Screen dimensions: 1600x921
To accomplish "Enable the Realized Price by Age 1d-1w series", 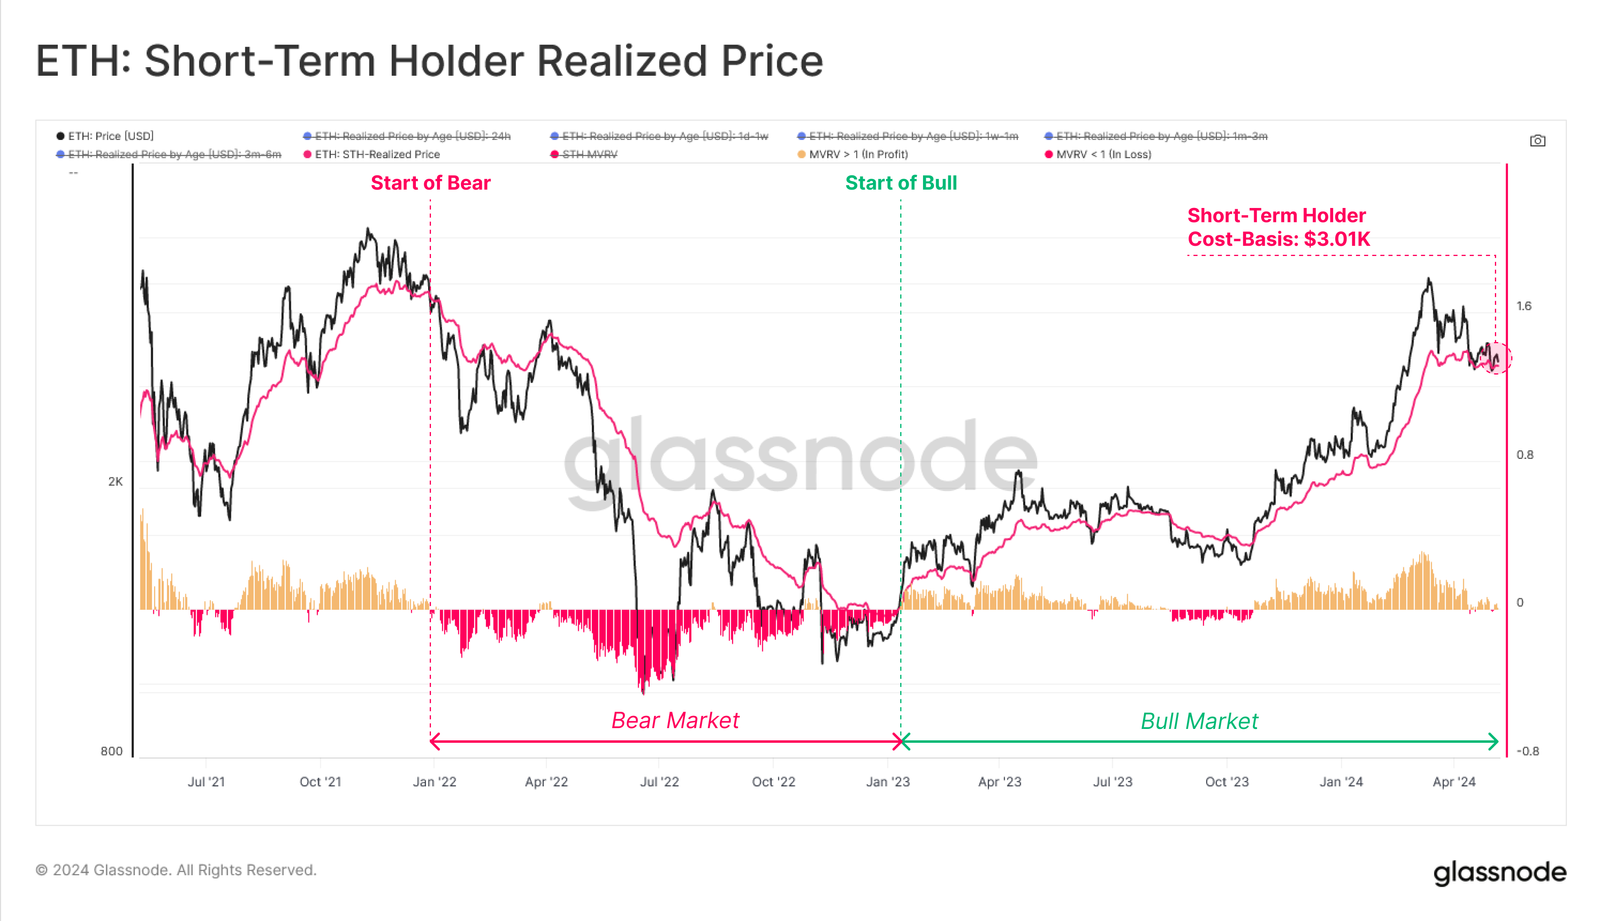I will (x=659, y=136).
